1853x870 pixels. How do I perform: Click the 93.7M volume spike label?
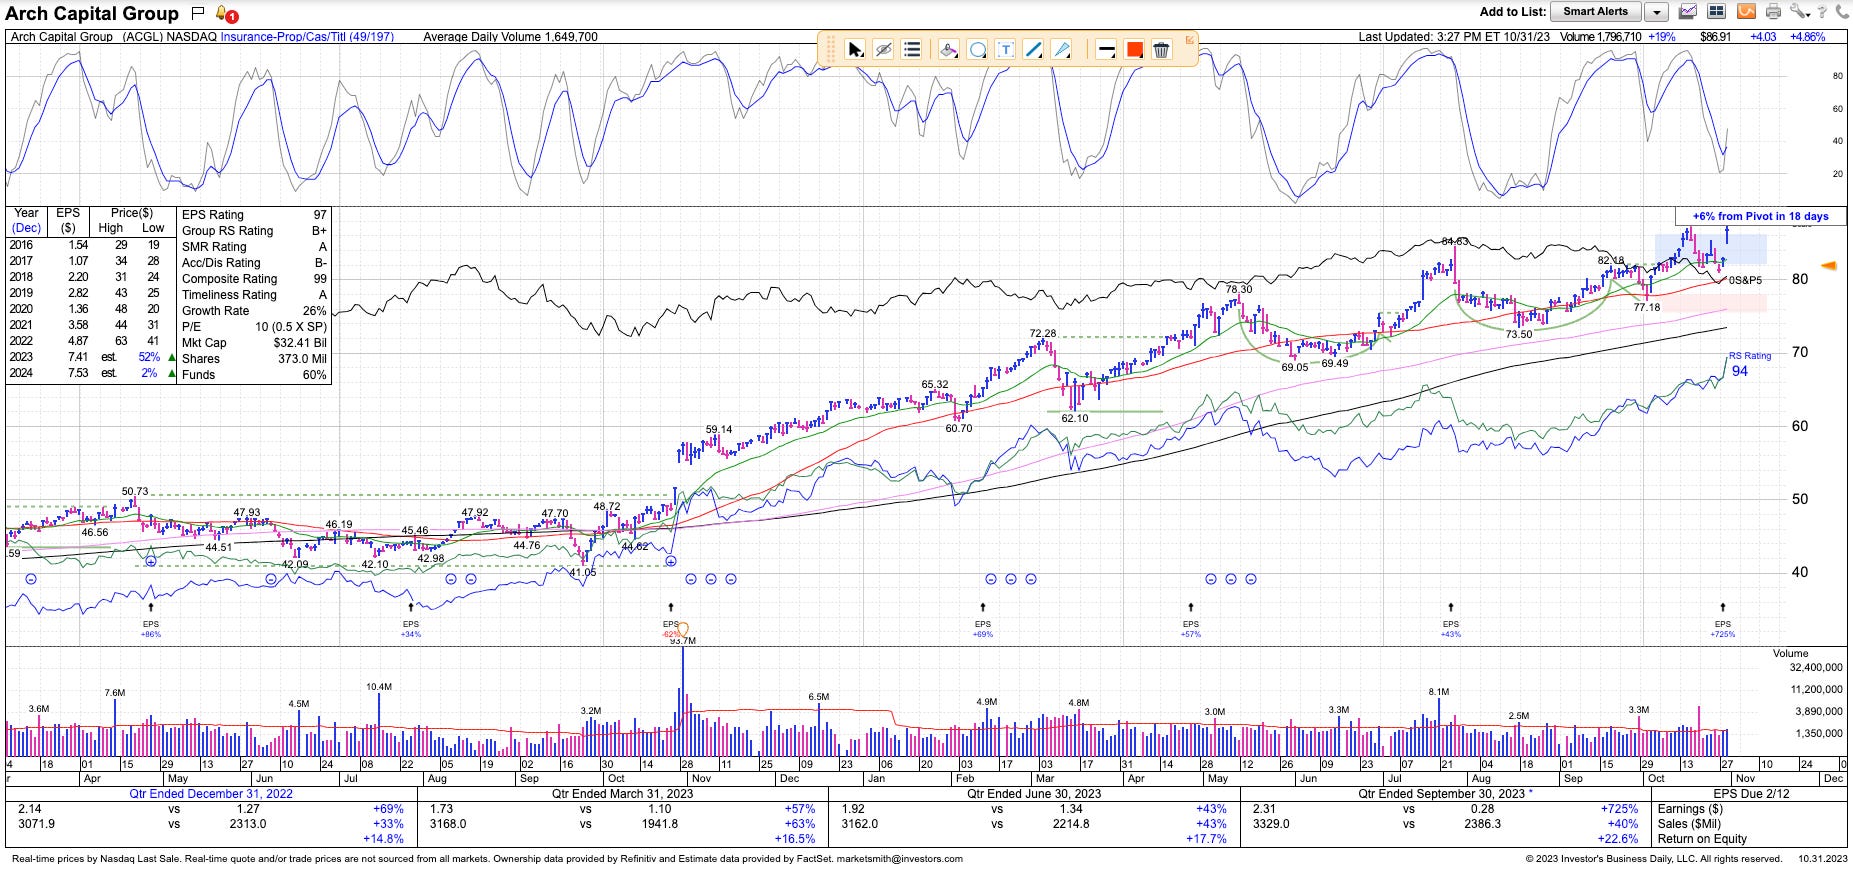[x=683, y=641]
